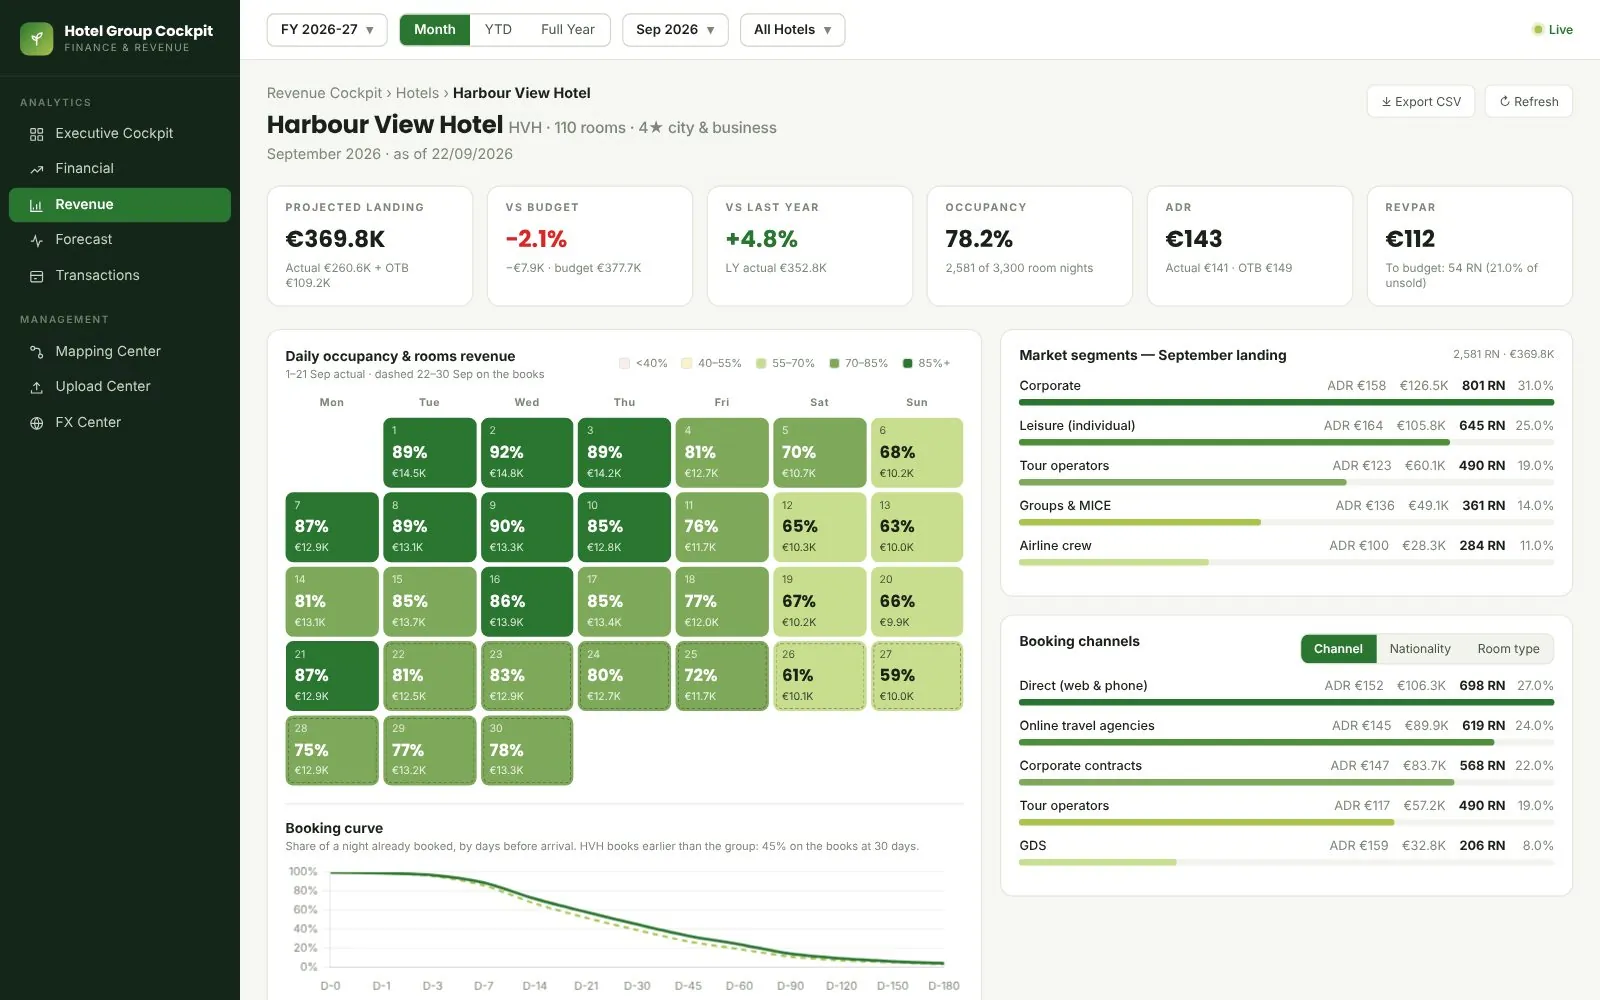Show booking breakdown by Channel
Image resolution: width=1600 pixels, height=1000 pixels.
pyautogui.click(x=1338, y=649)
